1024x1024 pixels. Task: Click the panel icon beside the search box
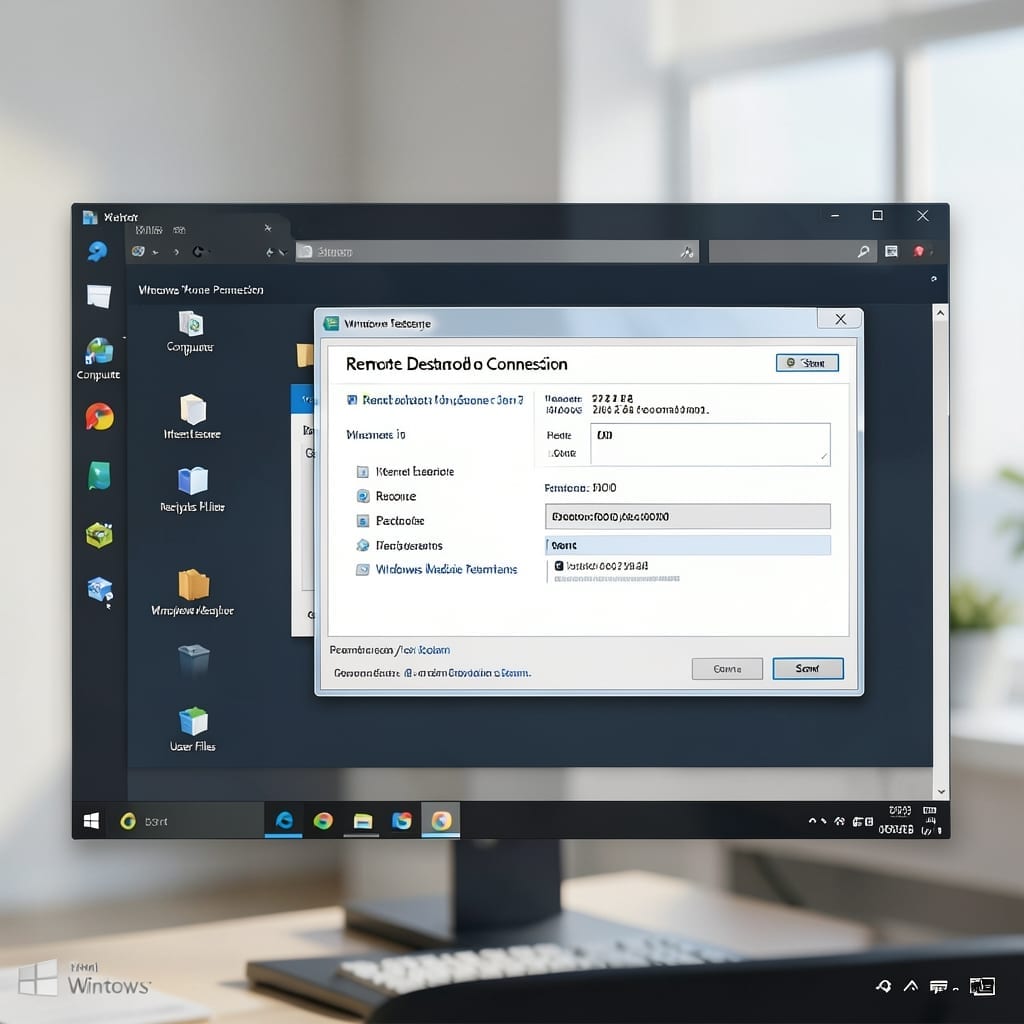[891, 251]
